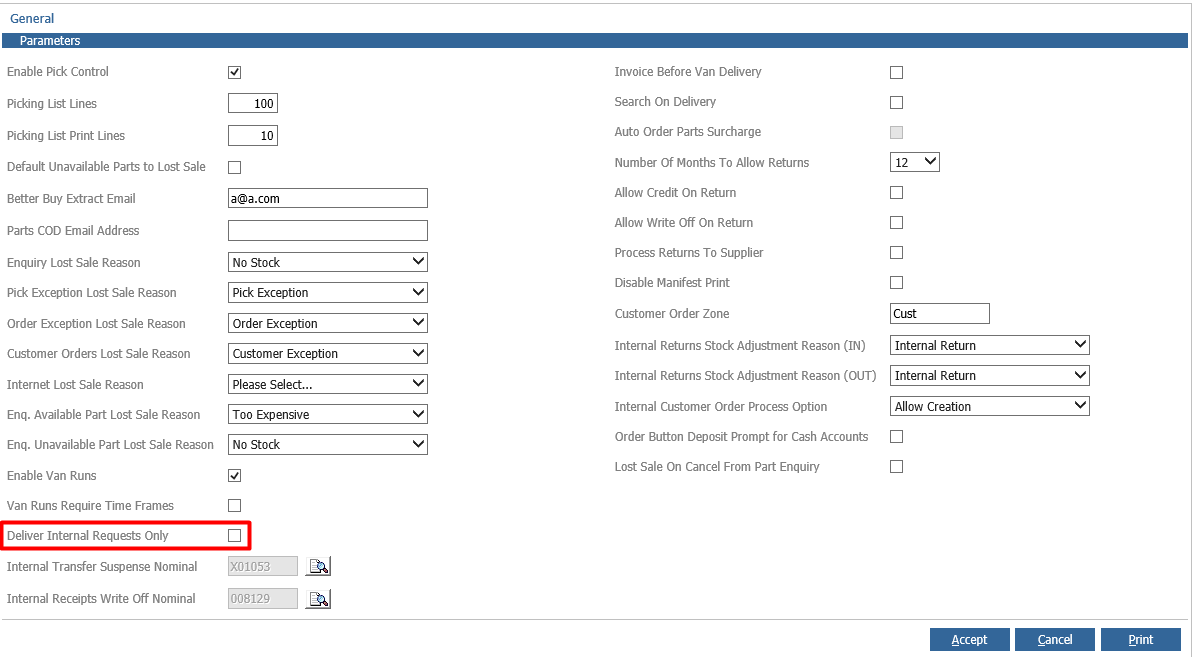Screen dimensions: 1198x657
Task: Click the Internal Receipts Write Off Nominal code field
Action: click(x=263, y=598)
